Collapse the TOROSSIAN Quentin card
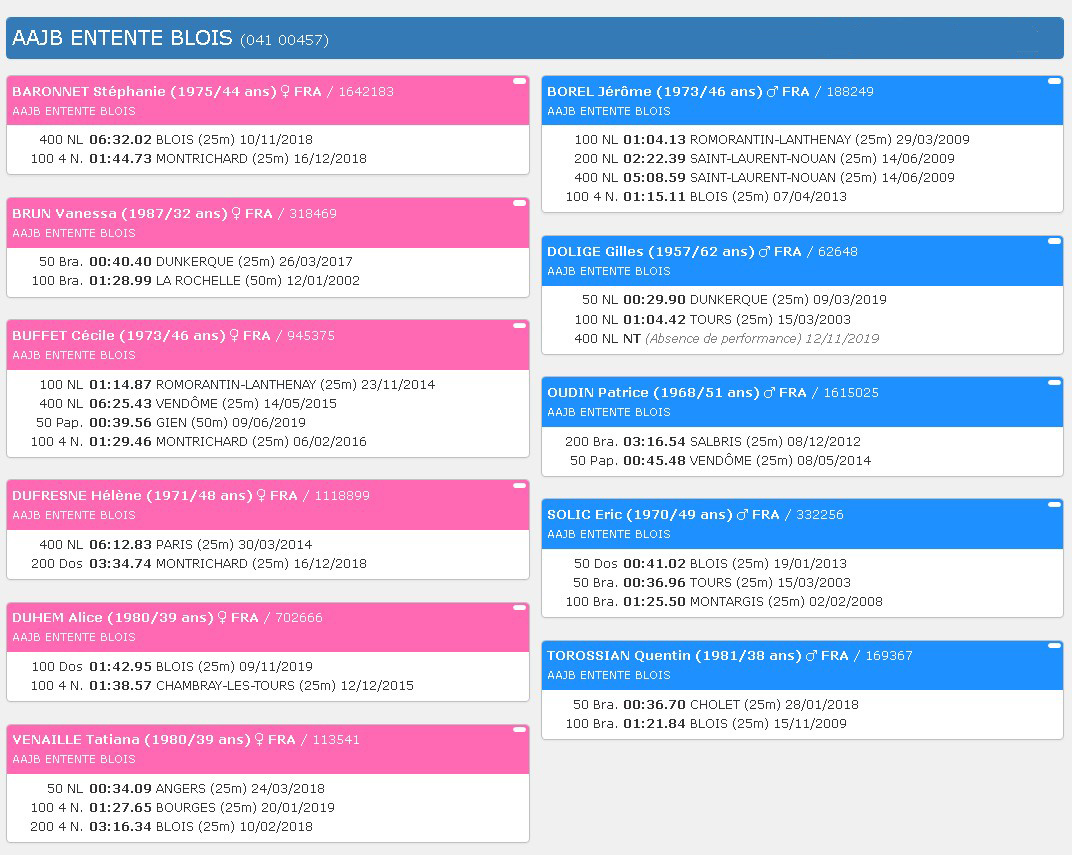Image resolution: width=1072 pixels, height=855 pixels. coord(1054,645)
